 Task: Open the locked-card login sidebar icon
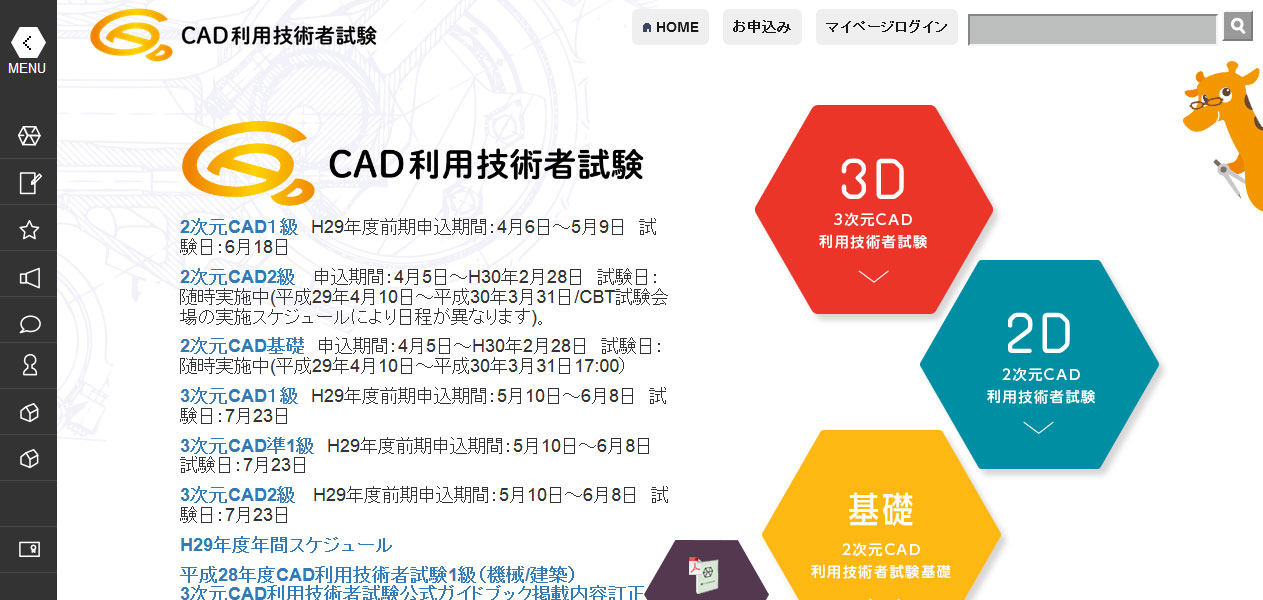click(x=29, y=549)
